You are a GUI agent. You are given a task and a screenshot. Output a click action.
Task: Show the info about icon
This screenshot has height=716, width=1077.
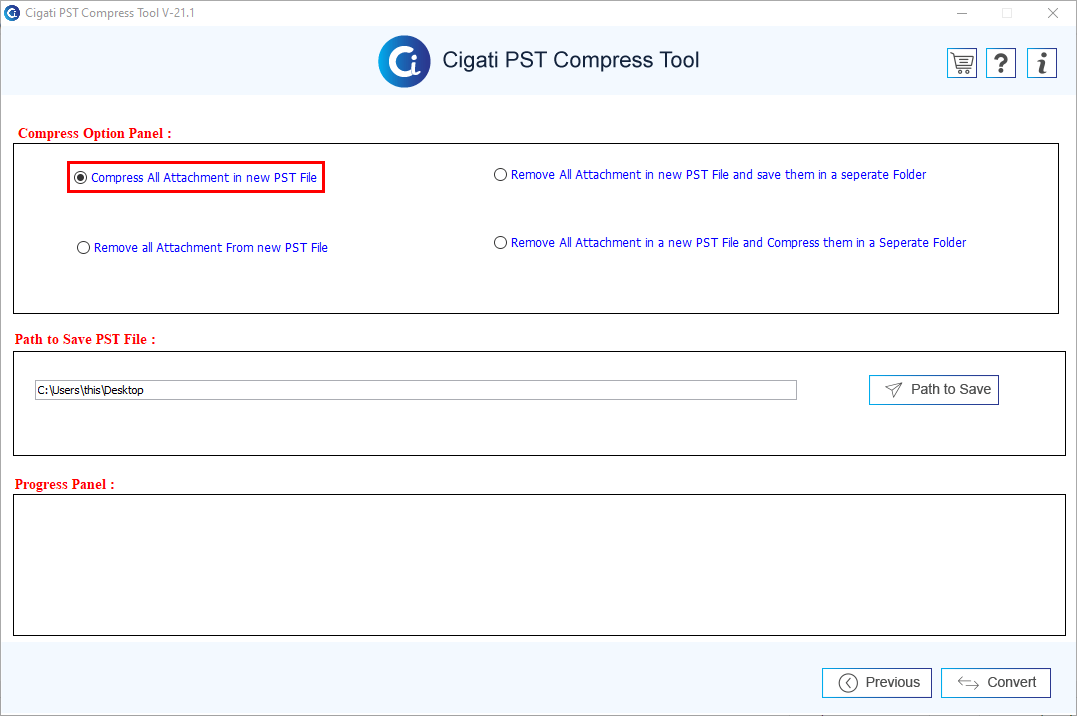(x=1042, y=63)
